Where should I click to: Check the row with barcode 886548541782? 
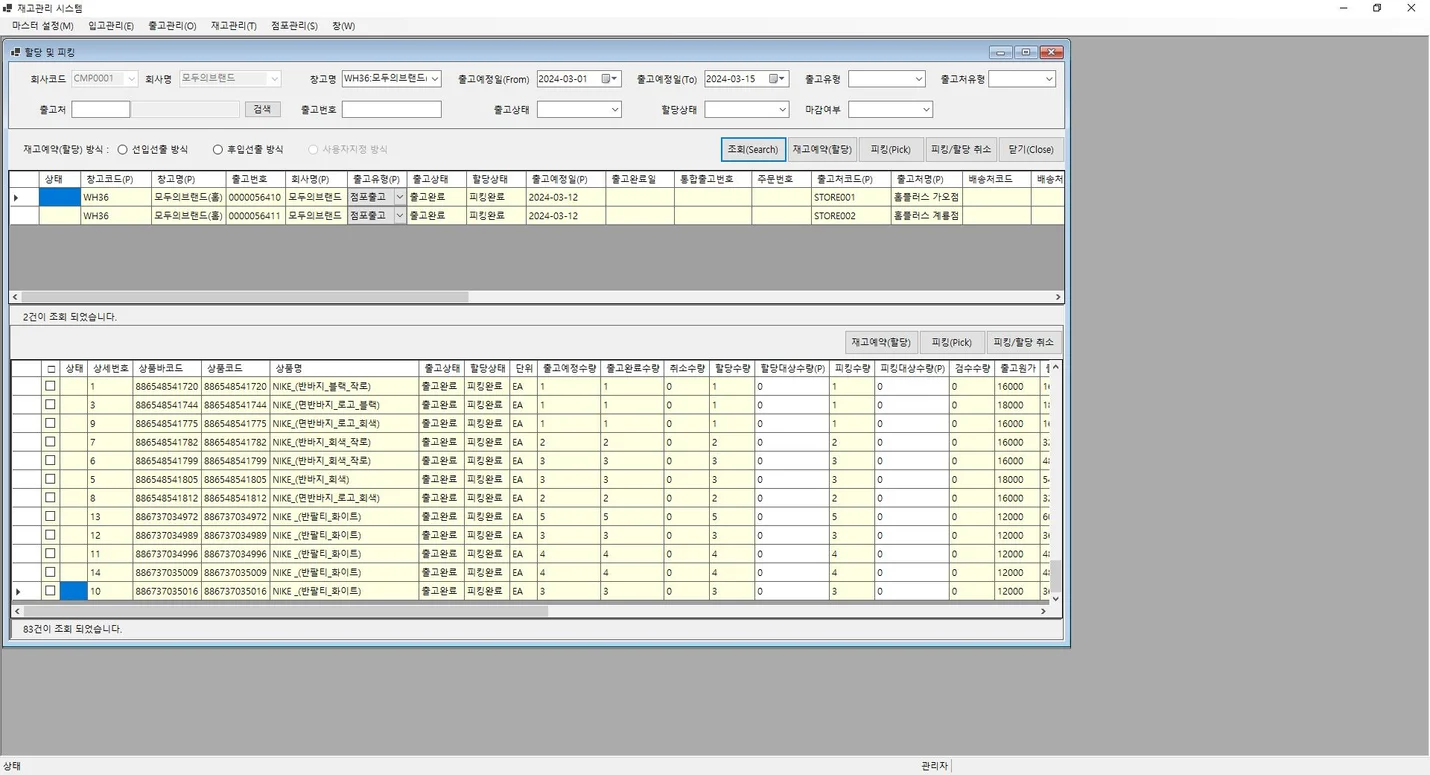point(50,442)
